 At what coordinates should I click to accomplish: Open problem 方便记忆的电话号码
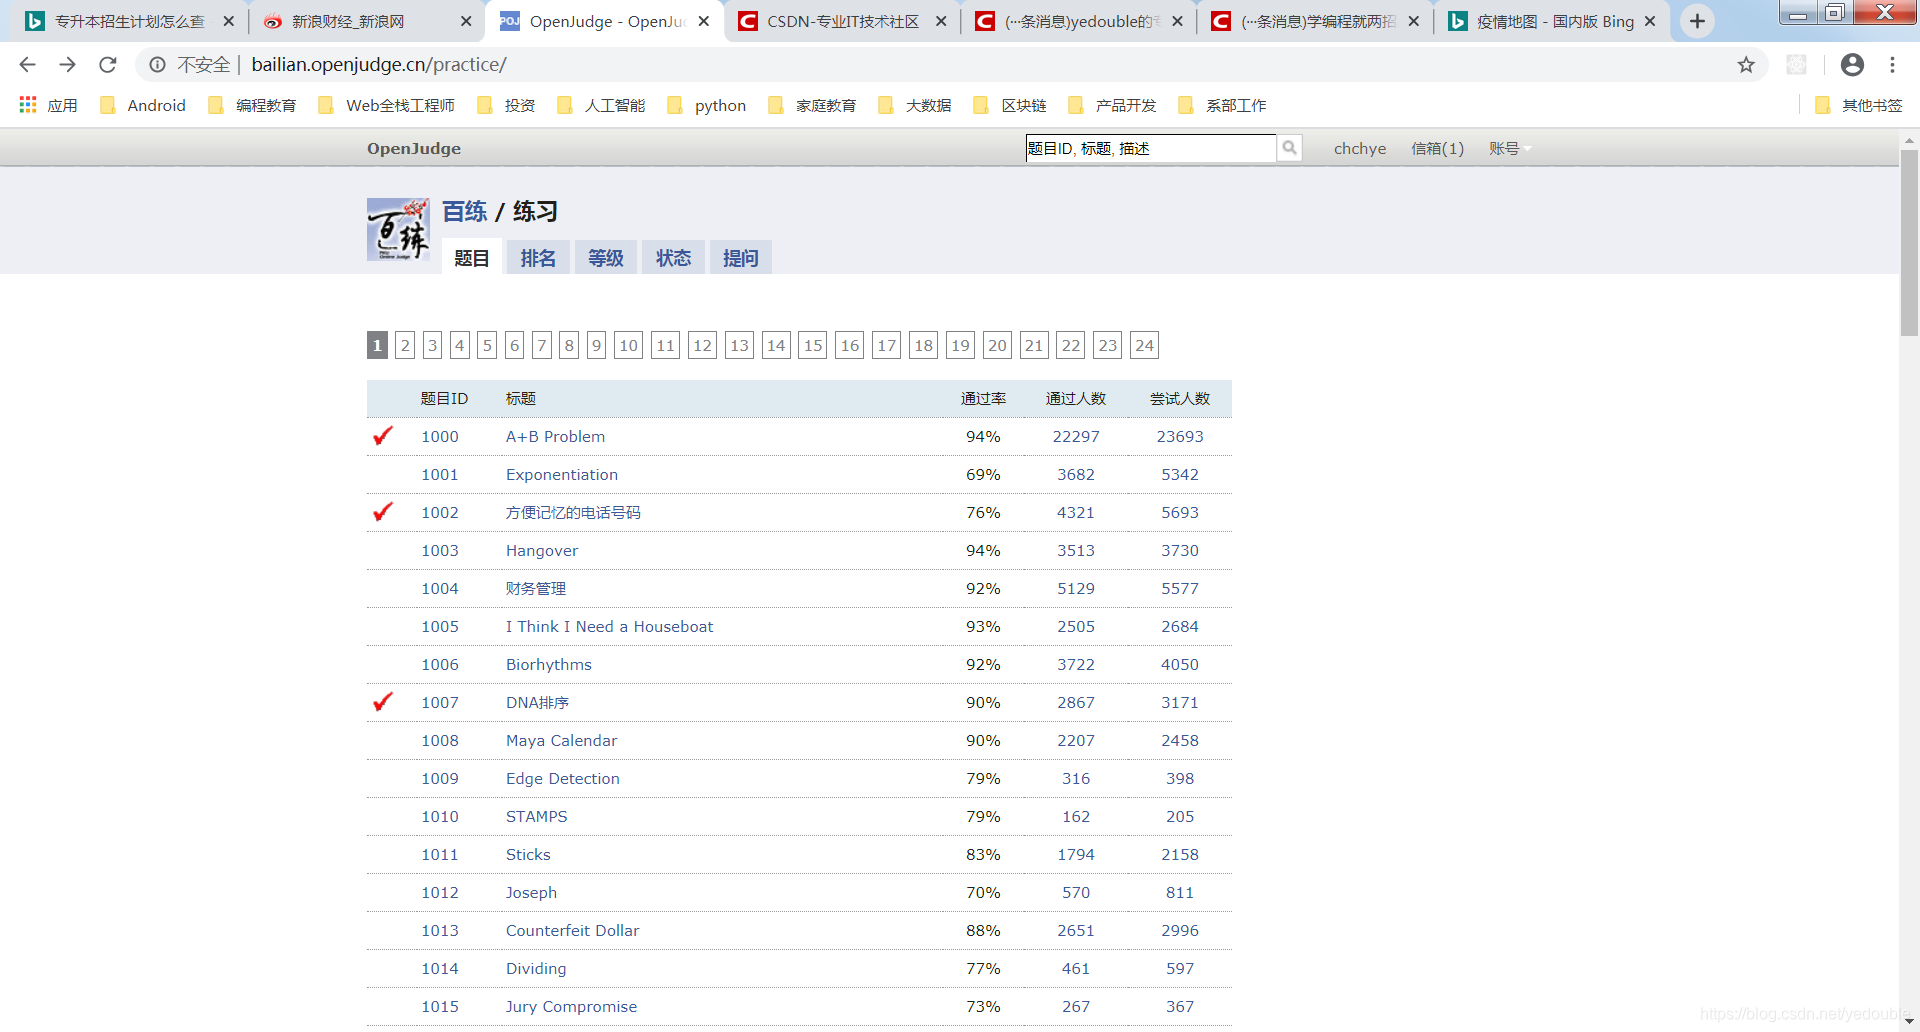pos(573,512)
